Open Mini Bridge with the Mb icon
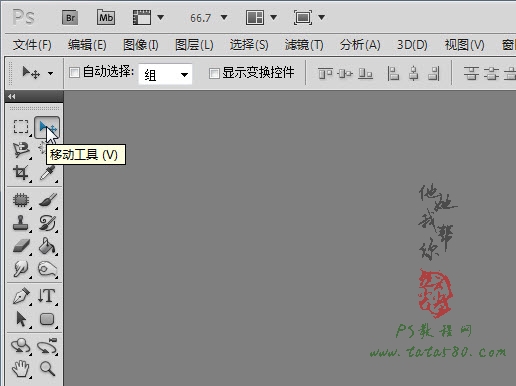The height and width of the screenshot is (386, 516). point(106,17)
